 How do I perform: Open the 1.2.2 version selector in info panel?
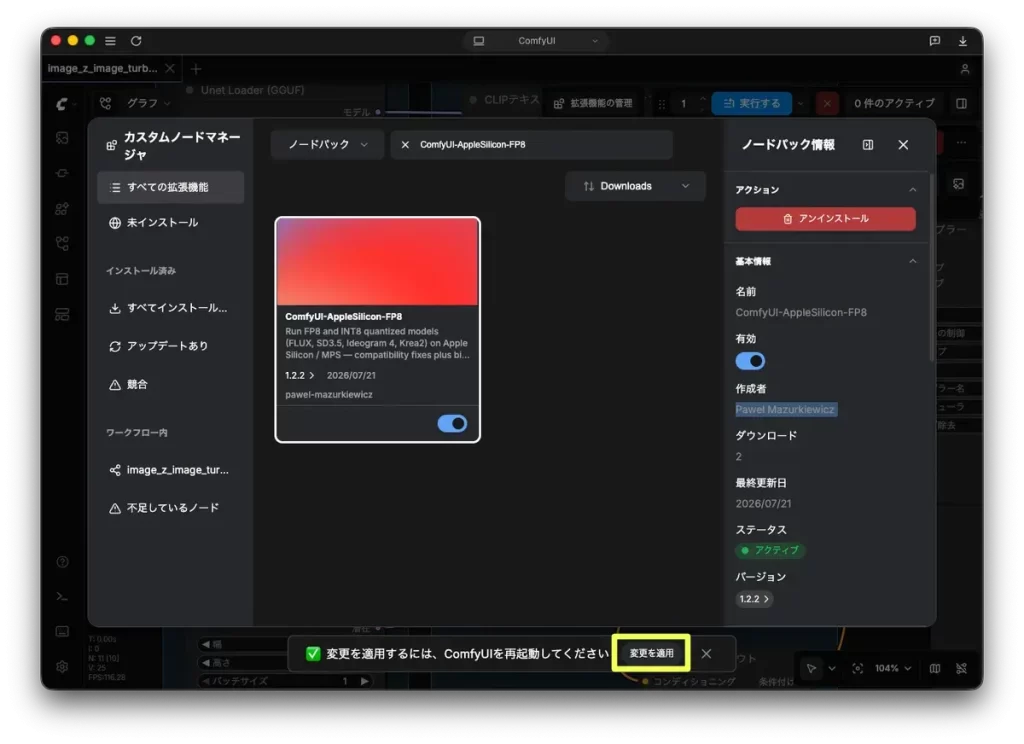click(754, 598)
